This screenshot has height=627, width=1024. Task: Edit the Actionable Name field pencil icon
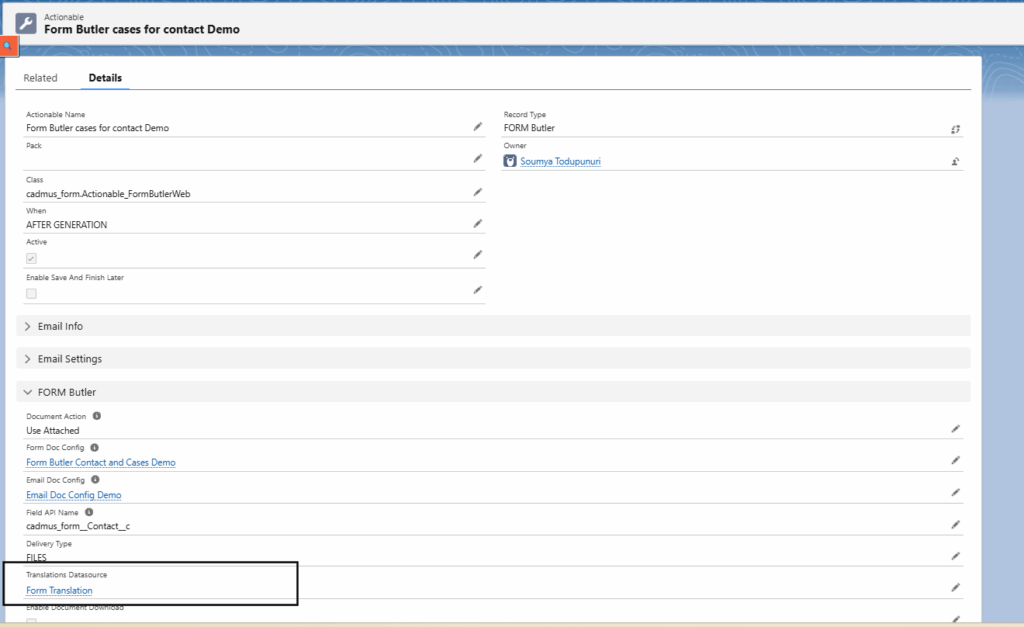(x=478, y=126)
